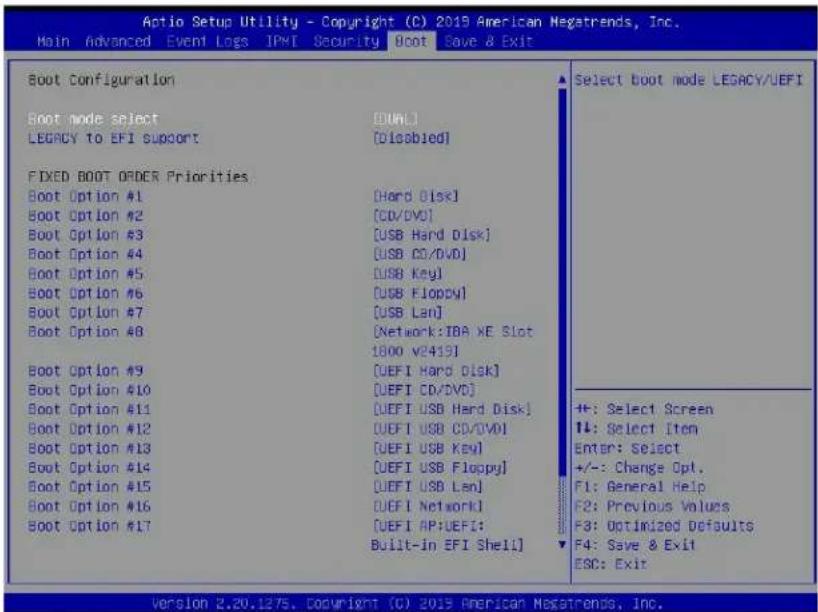
Task: Change the Network:IBA XE Slot value
Action: coord(452,341)
